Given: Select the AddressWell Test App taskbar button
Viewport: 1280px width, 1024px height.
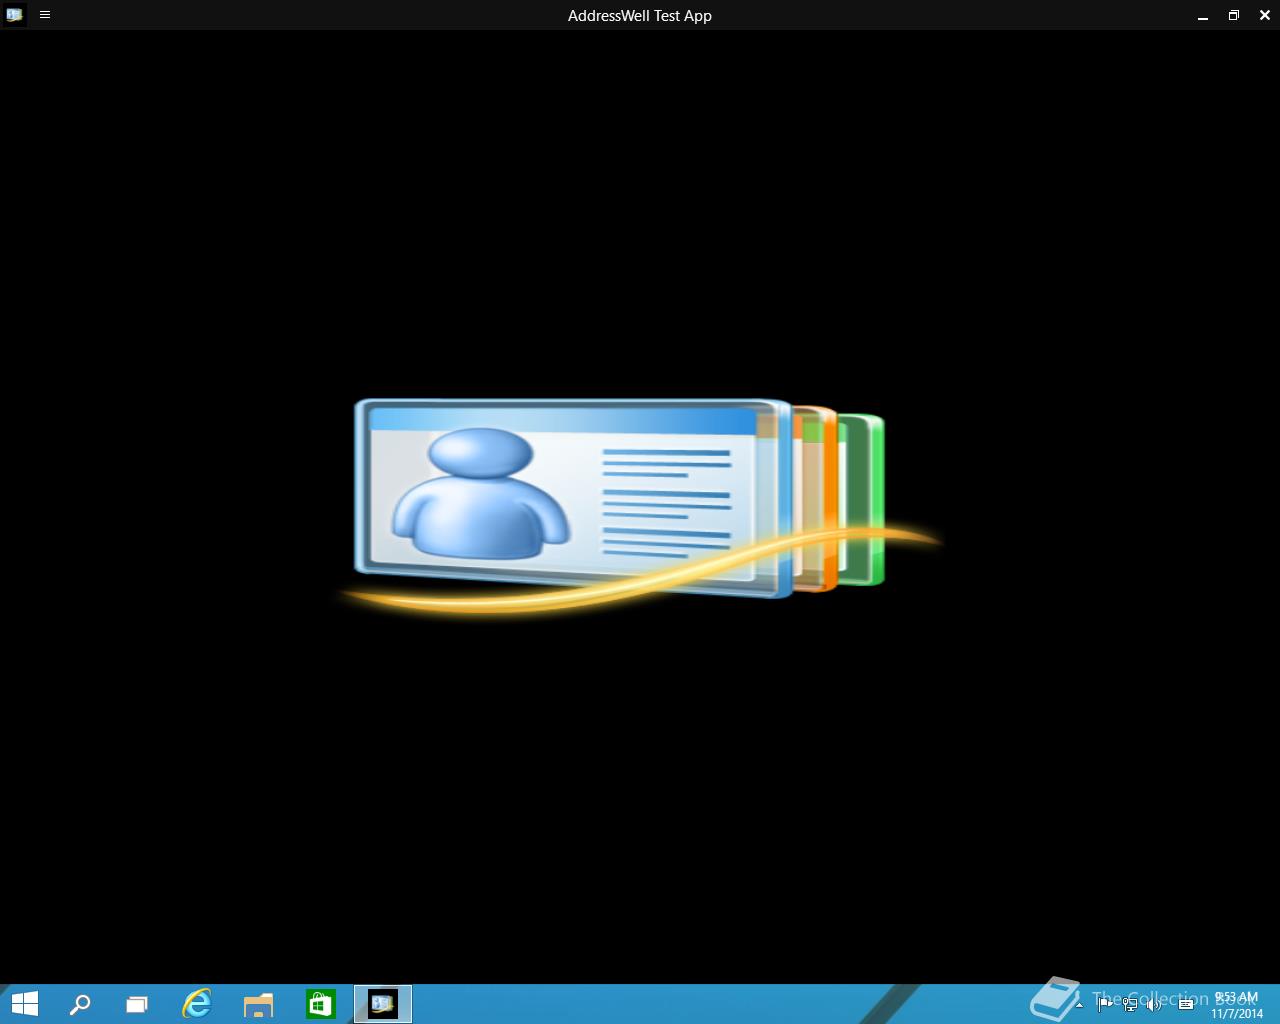Looking at the screenshot, I should coord(383,1004).
